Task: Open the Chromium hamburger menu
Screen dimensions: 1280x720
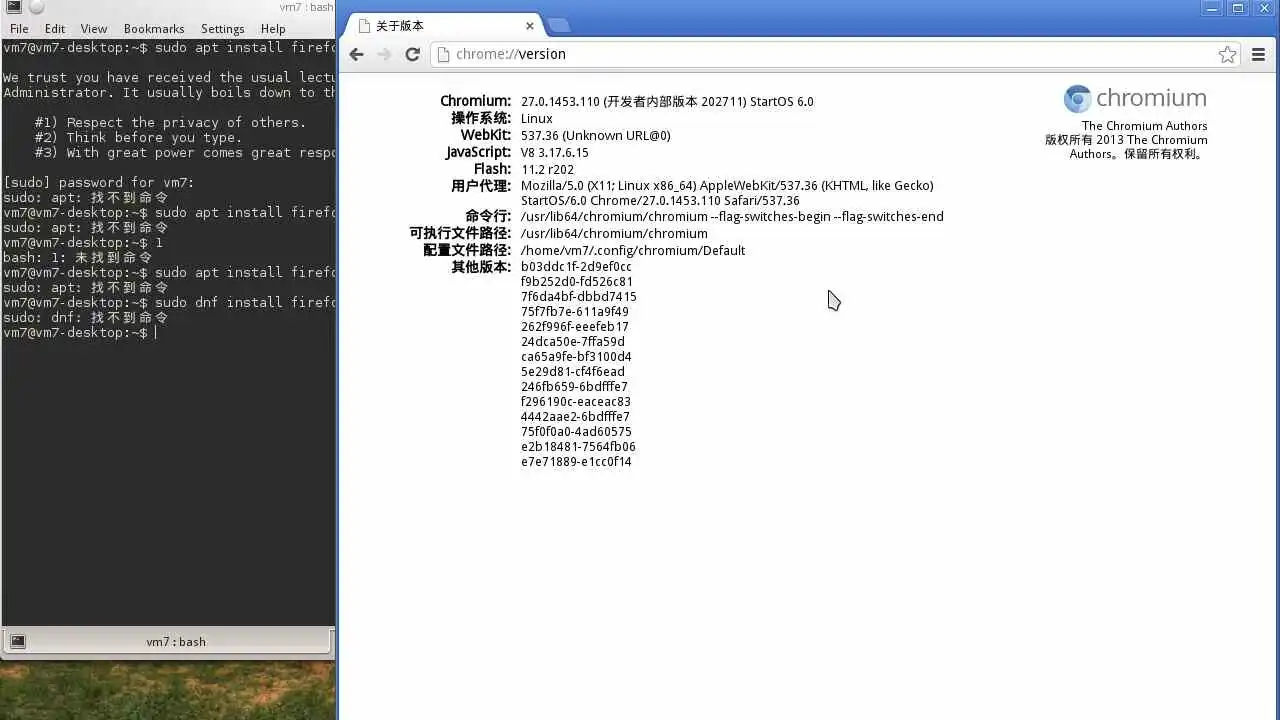Action: [x=1260, y=55]
